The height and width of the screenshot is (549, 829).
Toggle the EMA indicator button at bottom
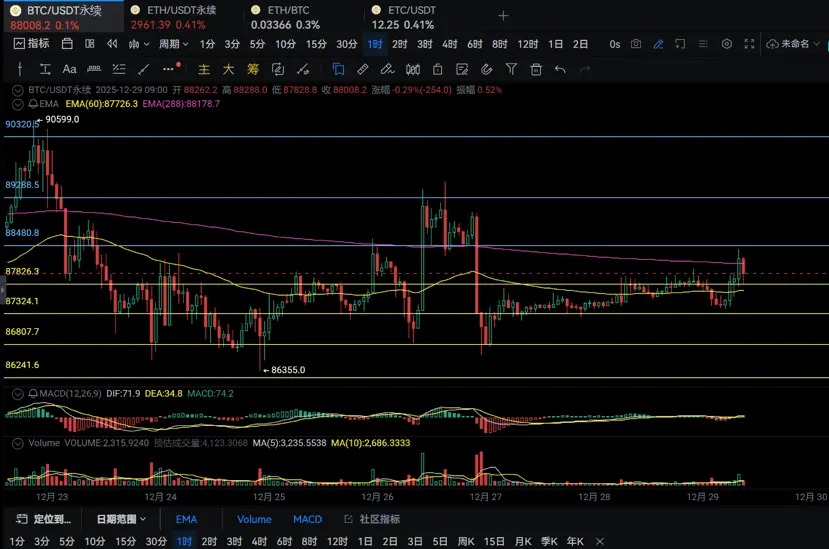coord(186,519)
